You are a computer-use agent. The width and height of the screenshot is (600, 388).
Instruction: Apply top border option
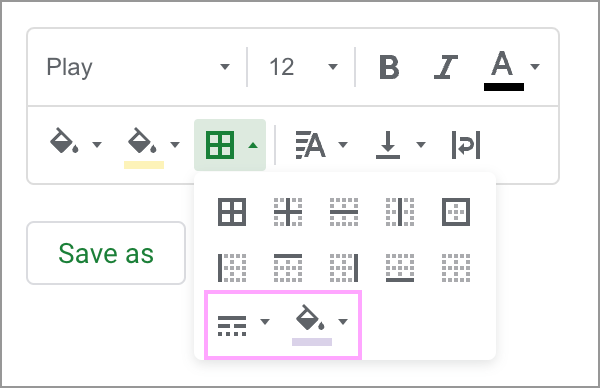tap(288, 268)
